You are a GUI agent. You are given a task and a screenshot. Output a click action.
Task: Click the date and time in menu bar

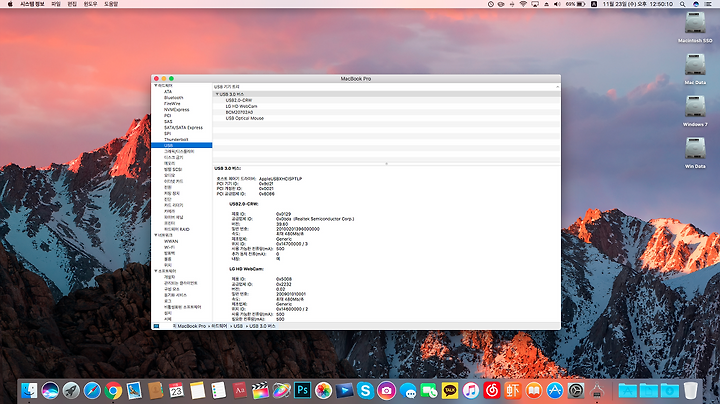tap(637, 4)
